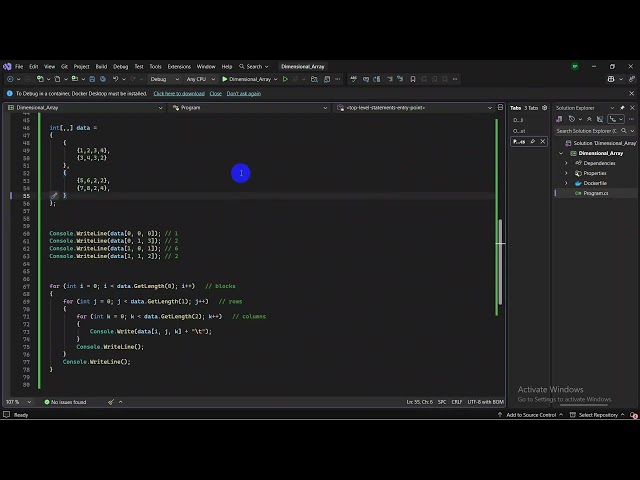Open the Any CPU platform dropdown
The image size is (640, 480).
coord(200,79)
